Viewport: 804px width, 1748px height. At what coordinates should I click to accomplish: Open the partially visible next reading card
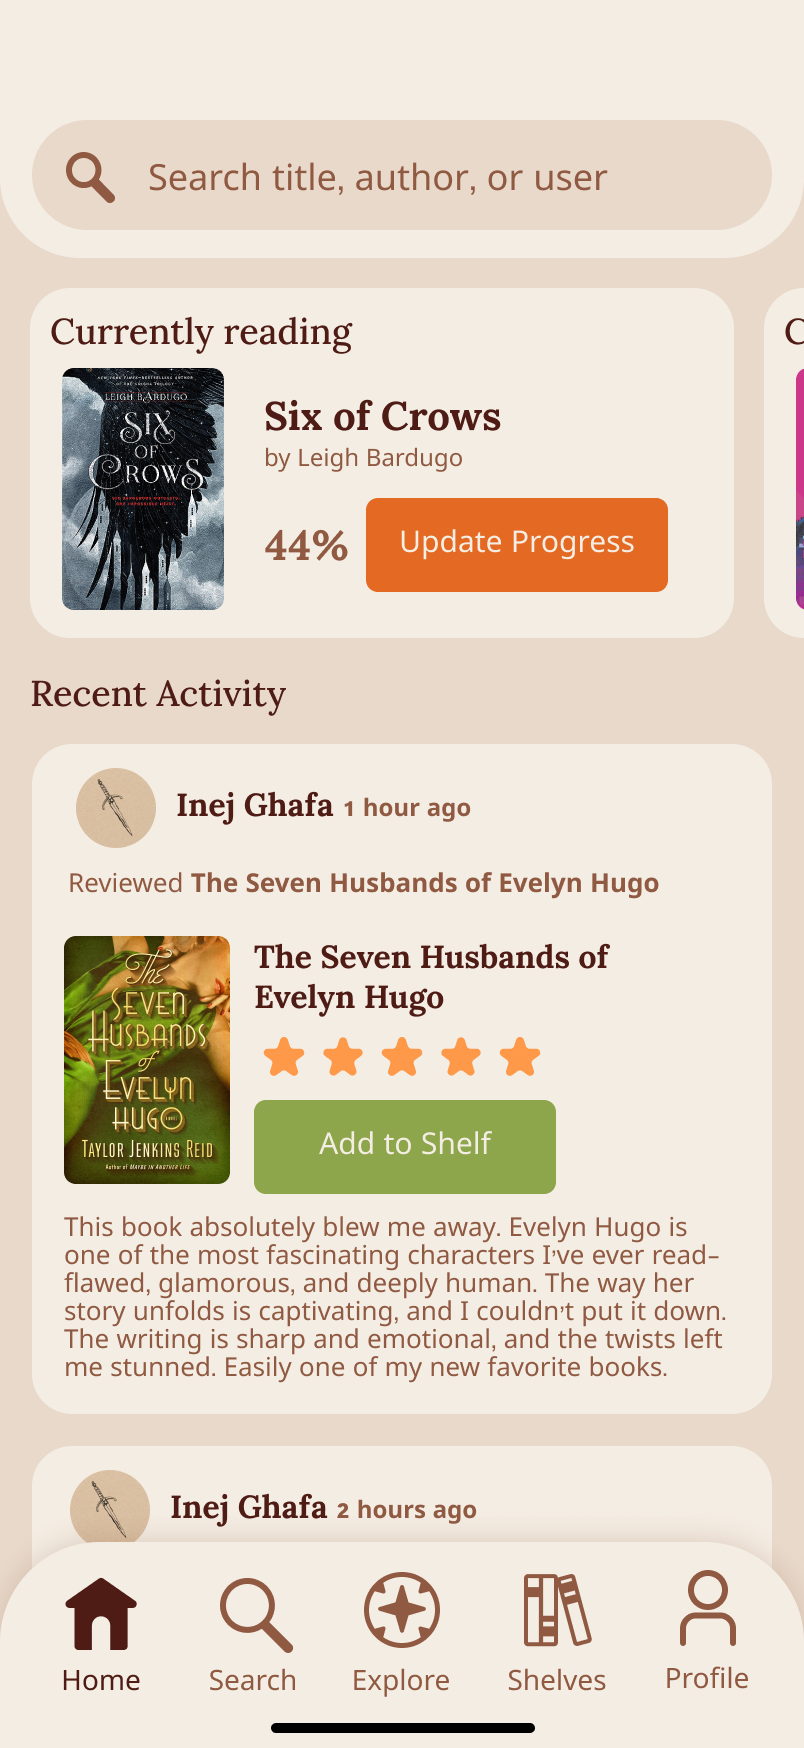coord(786,463)
